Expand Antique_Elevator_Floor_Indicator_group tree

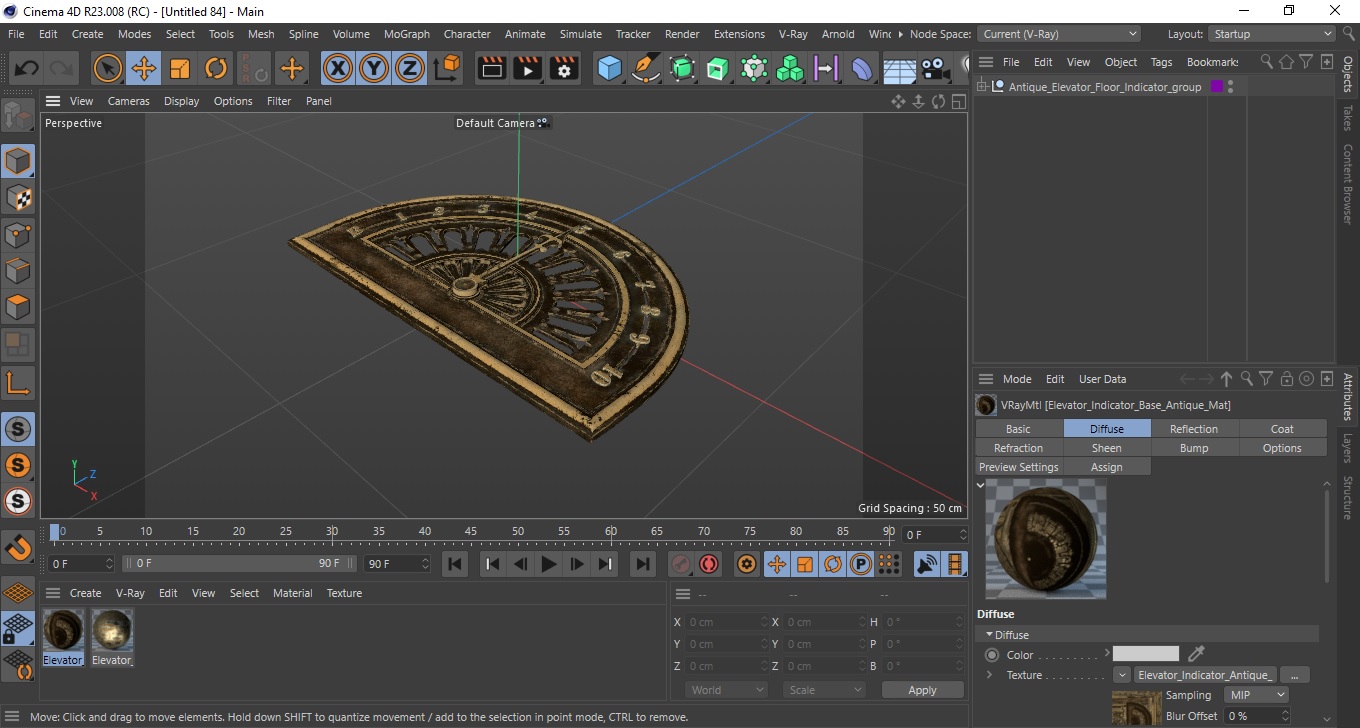[982, 87]
